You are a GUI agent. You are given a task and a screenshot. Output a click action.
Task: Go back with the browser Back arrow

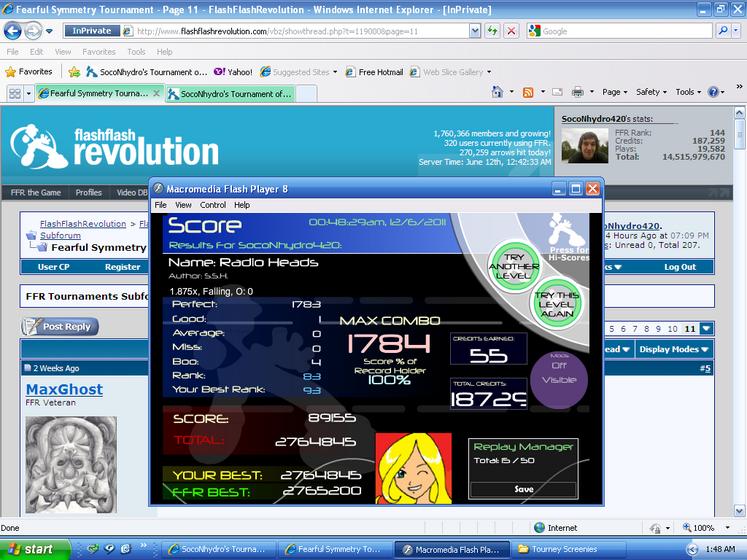pos(12,31)
